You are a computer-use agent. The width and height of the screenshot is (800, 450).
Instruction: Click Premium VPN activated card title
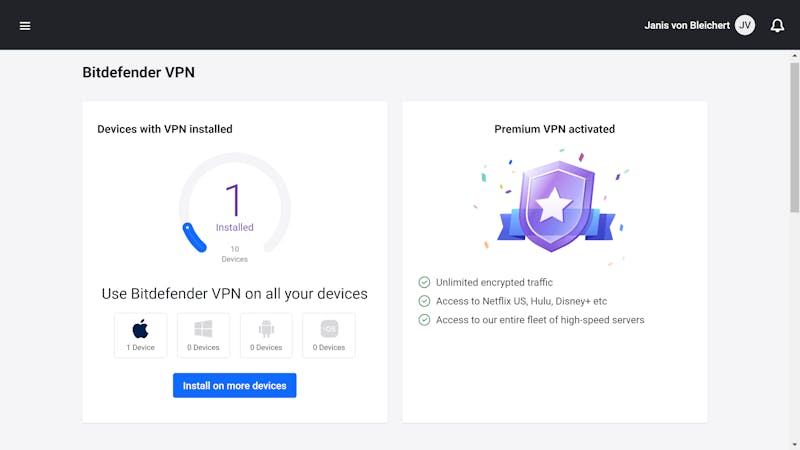tap(555, 129)
